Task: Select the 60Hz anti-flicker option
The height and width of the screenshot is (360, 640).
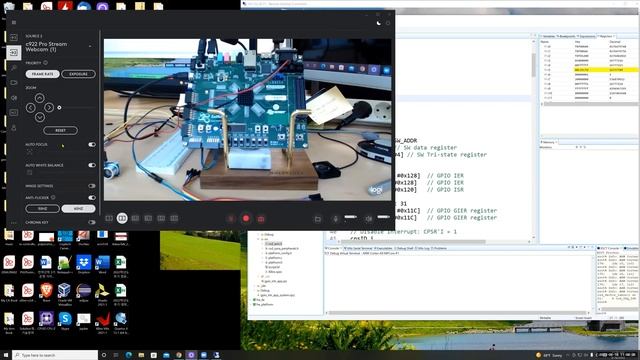Action: click(78, 209)
